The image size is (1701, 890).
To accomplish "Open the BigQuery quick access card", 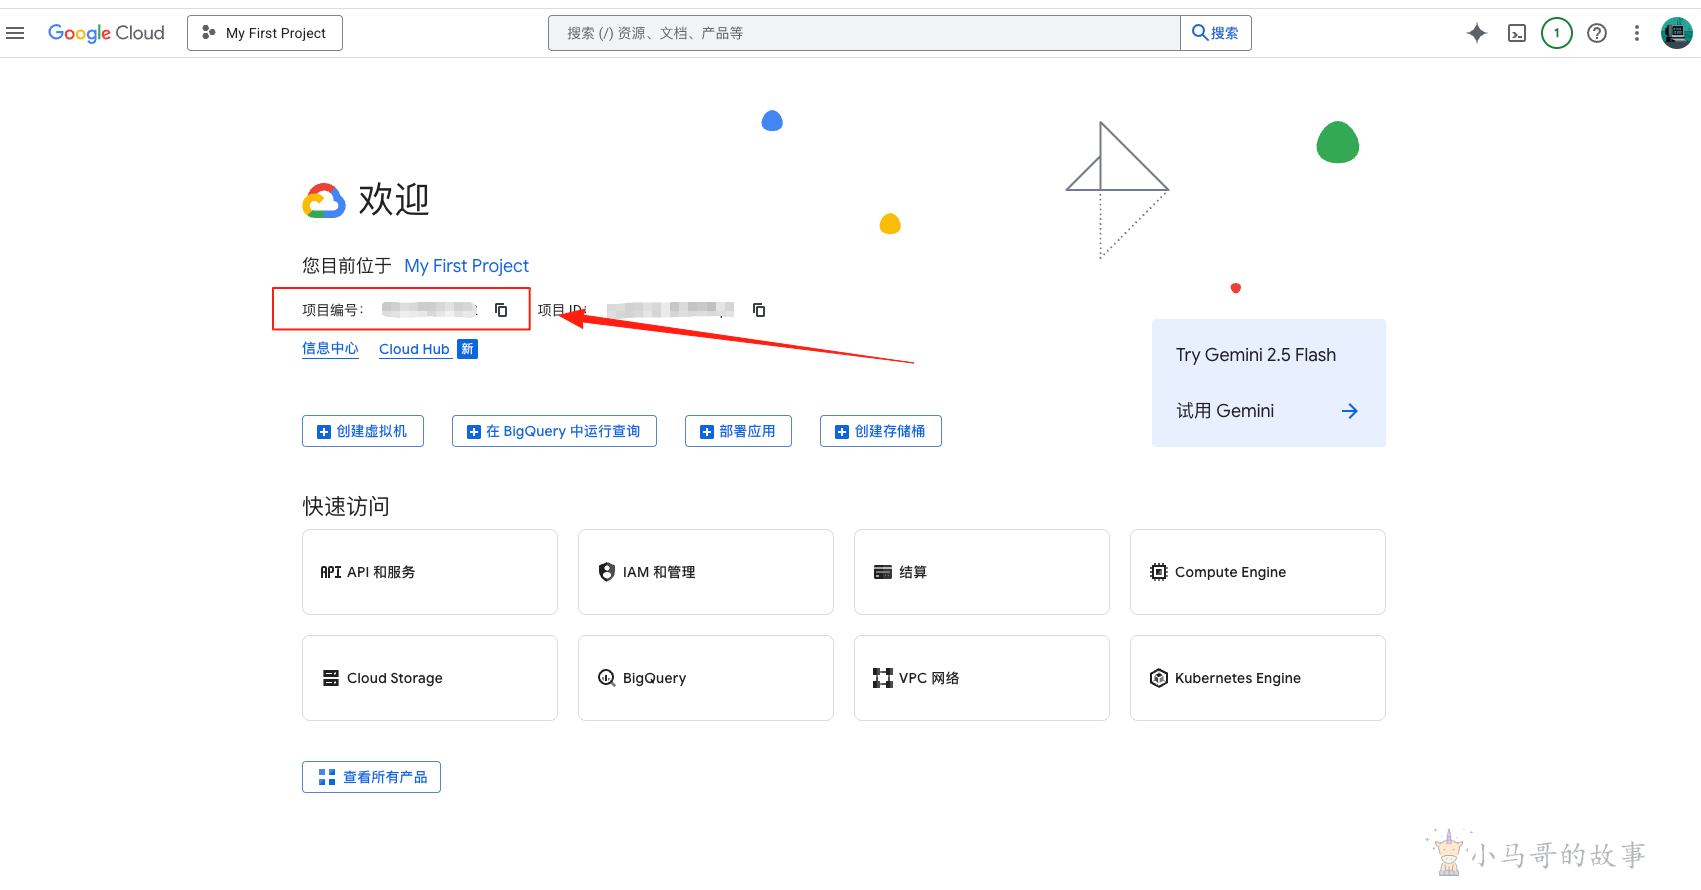I will coord(706,678).
